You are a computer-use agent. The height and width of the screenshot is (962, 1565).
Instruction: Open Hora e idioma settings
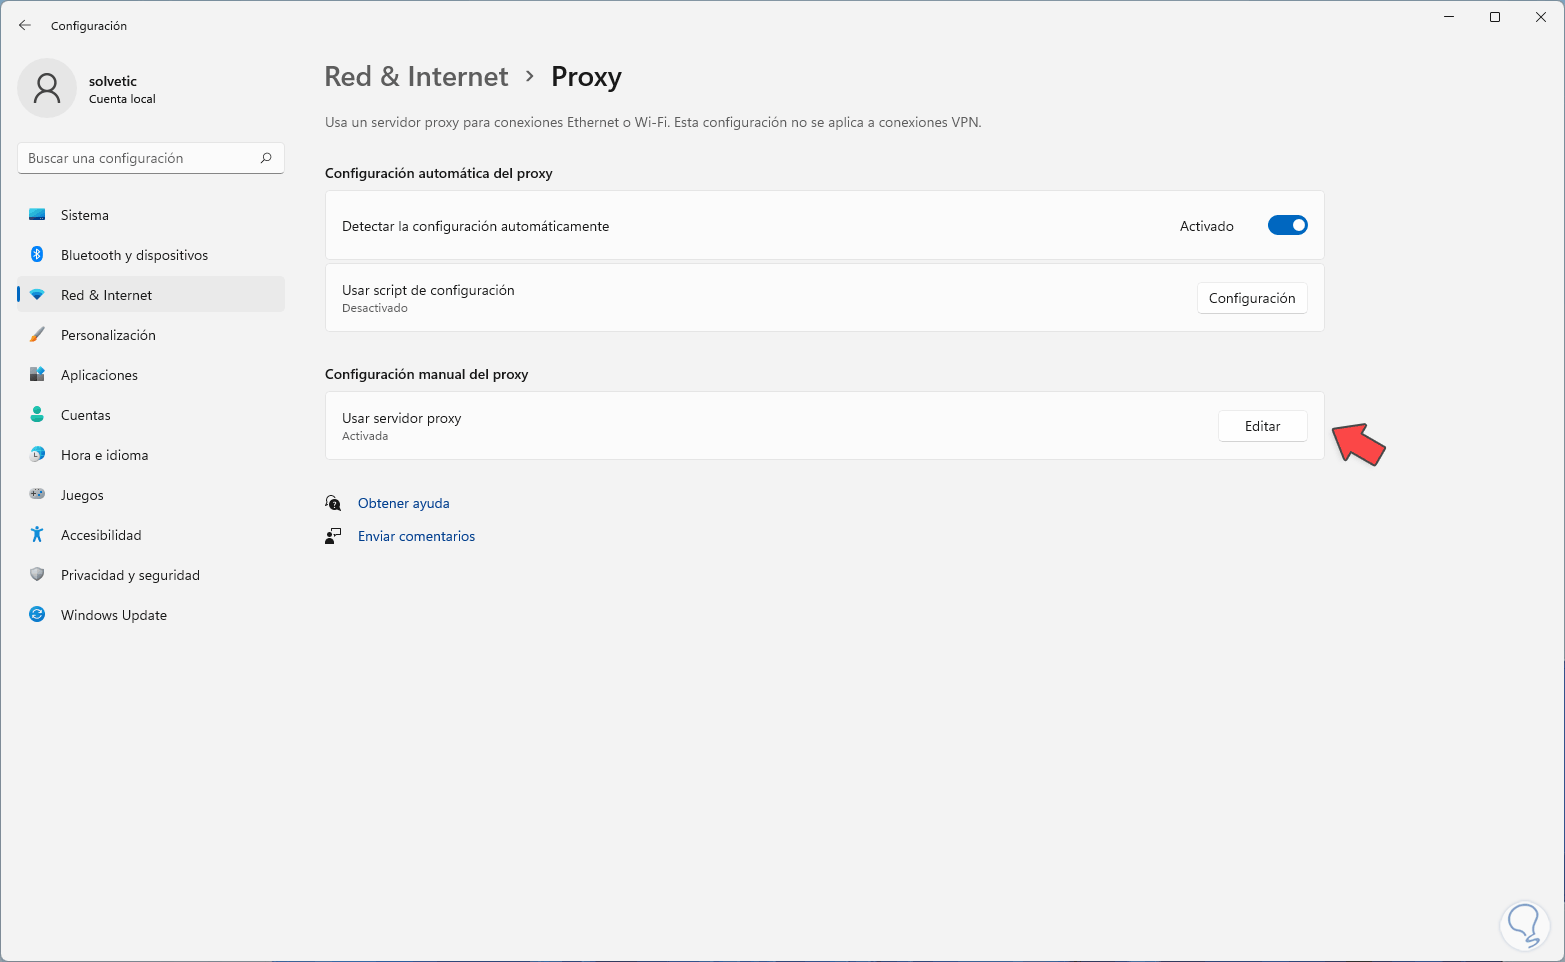104,455
